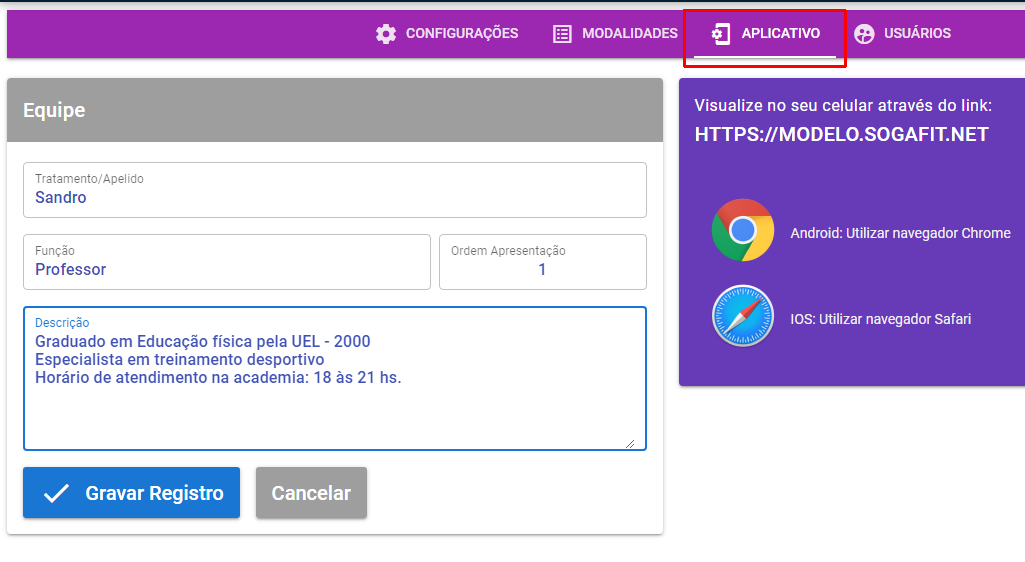1025x562 pixels.
Task: Open the CONFIGURAÇÕES tab label
Action: coord(461,34)
